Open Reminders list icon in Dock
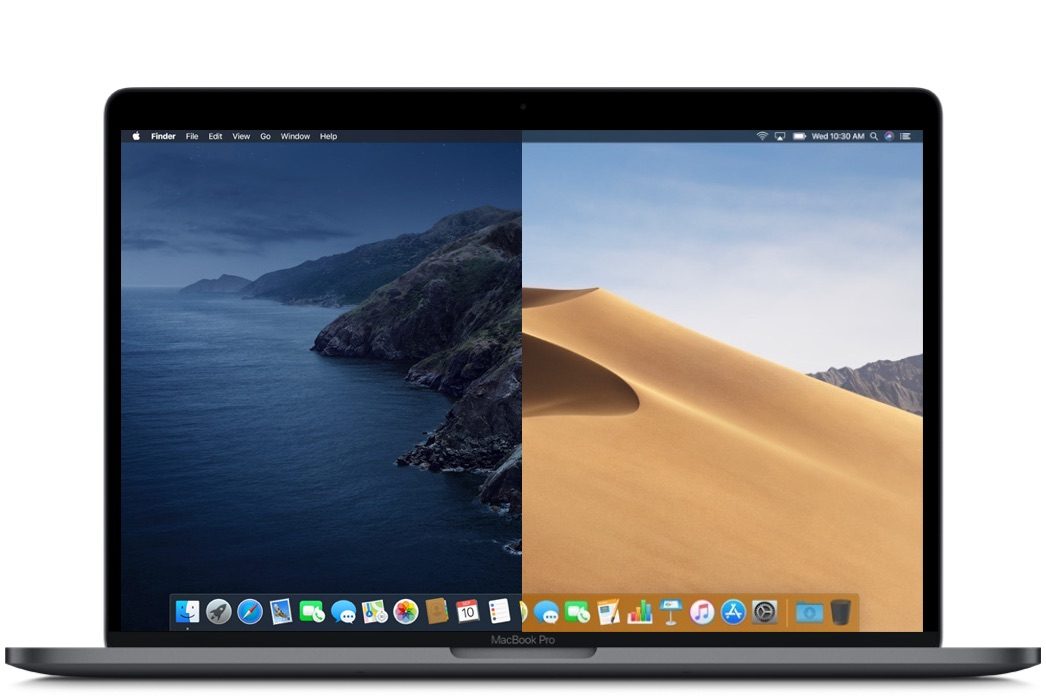This screenshot has width=1046, height=700. (x=499, y=611)
